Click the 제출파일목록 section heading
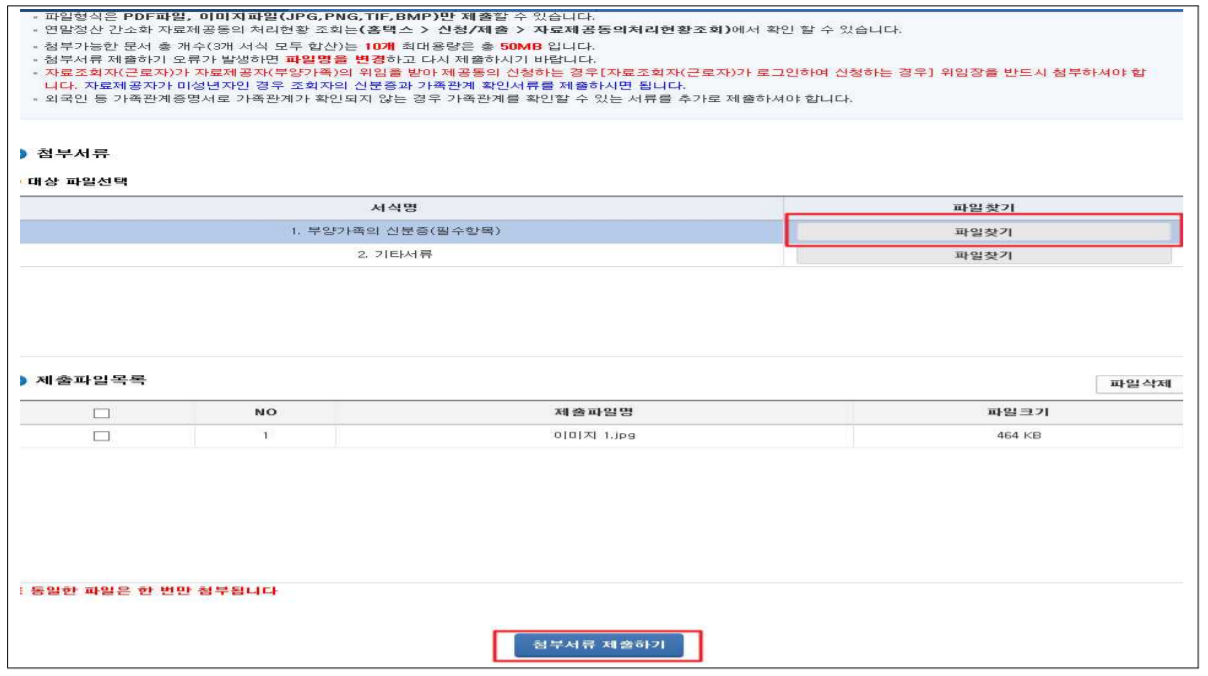Viewport: 1208px width, 676px height. 91,380
